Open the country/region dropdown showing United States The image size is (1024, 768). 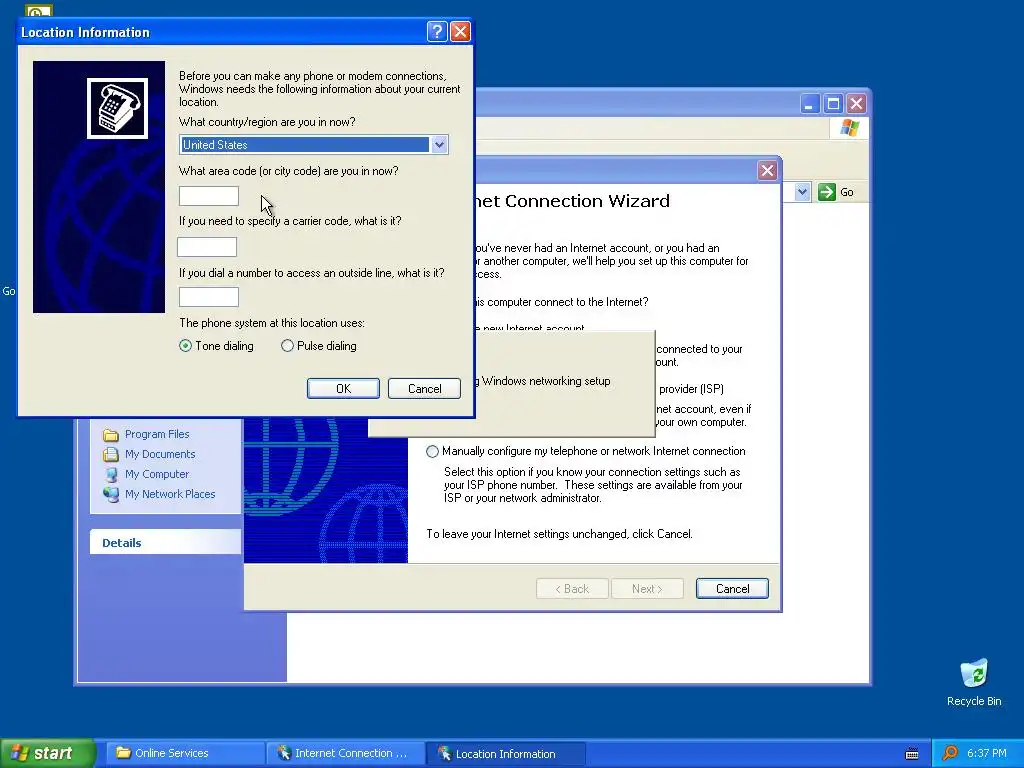(x=440, y=144)
